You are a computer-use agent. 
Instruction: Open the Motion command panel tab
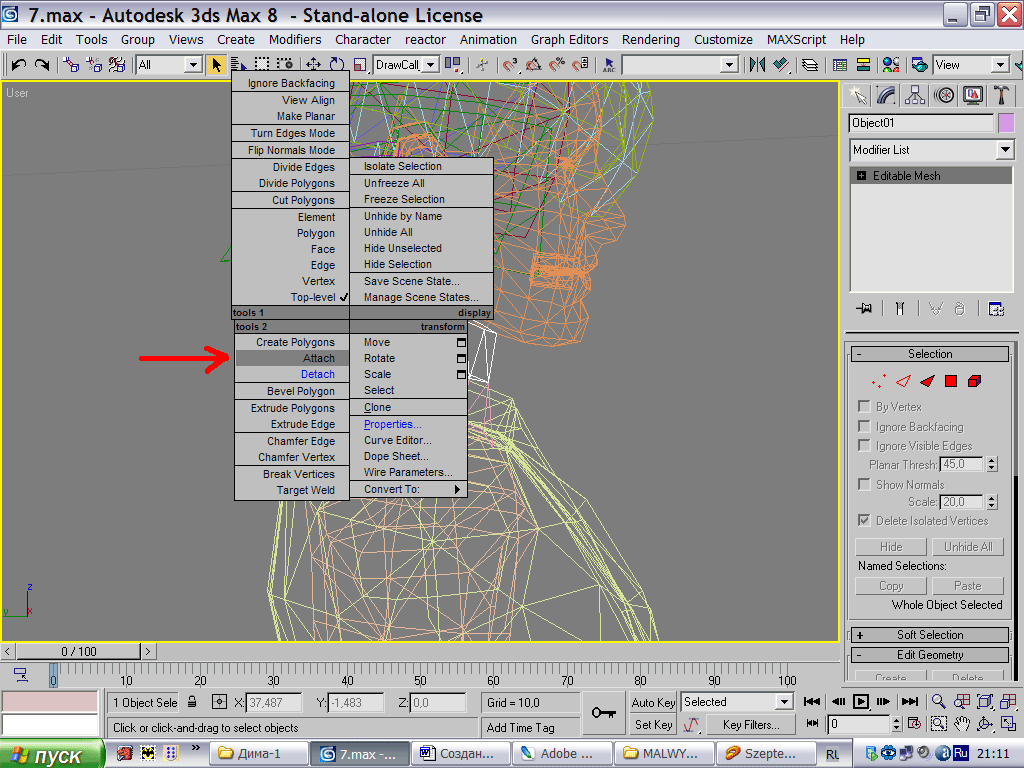[x=944, y=96]
